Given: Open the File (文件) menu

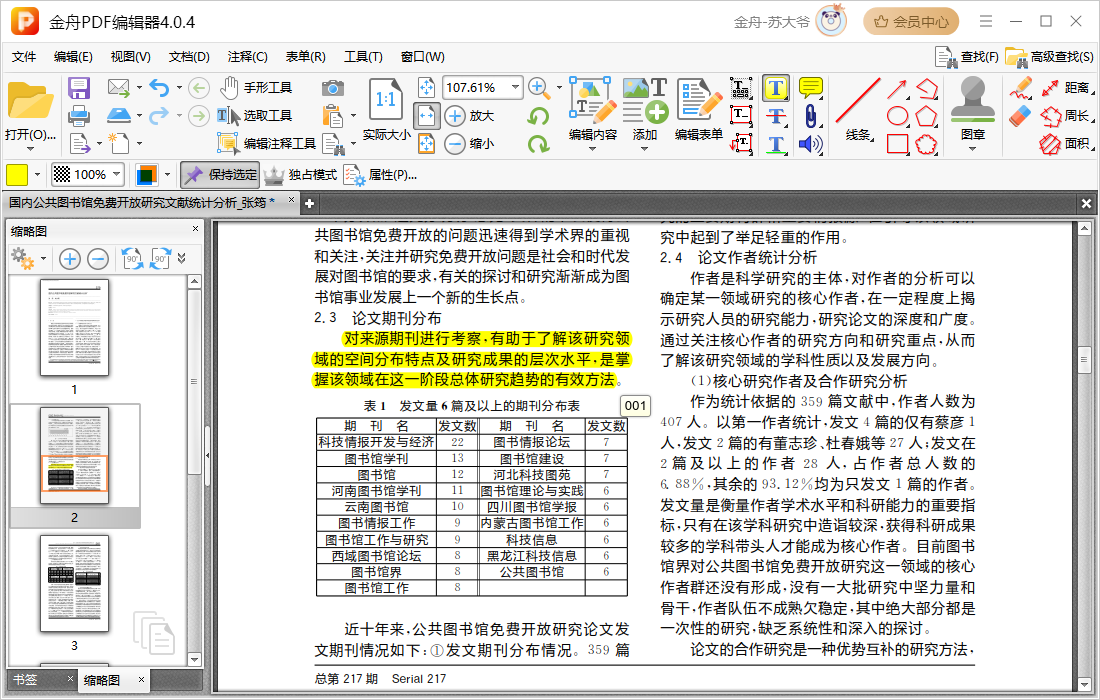Looking at the screenshot, I should pyautogui.click(x=24, y=57).
